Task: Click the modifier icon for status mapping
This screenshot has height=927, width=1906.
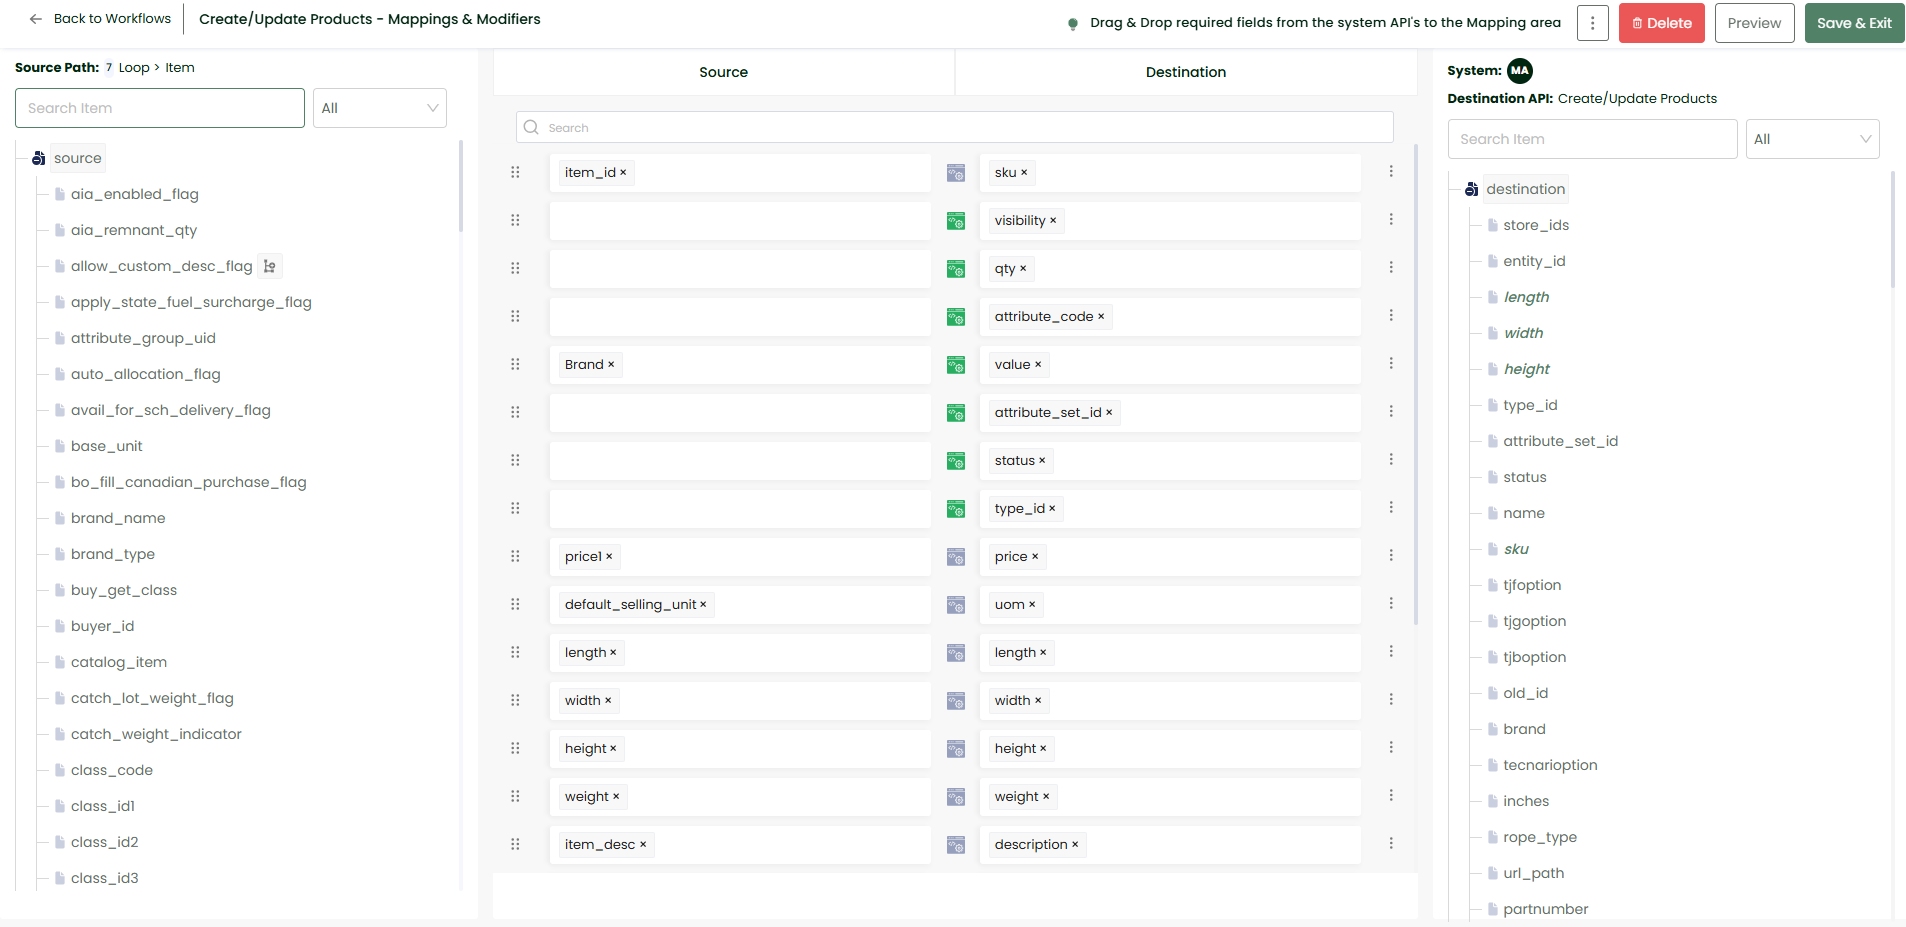Action: coord(956,461)
